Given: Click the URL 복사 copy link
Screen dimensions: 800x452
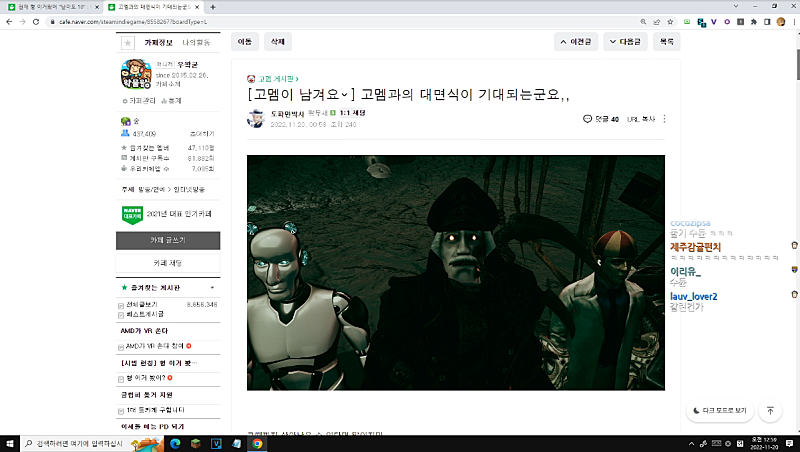Looking at the screenshot, I should (640, 119).
